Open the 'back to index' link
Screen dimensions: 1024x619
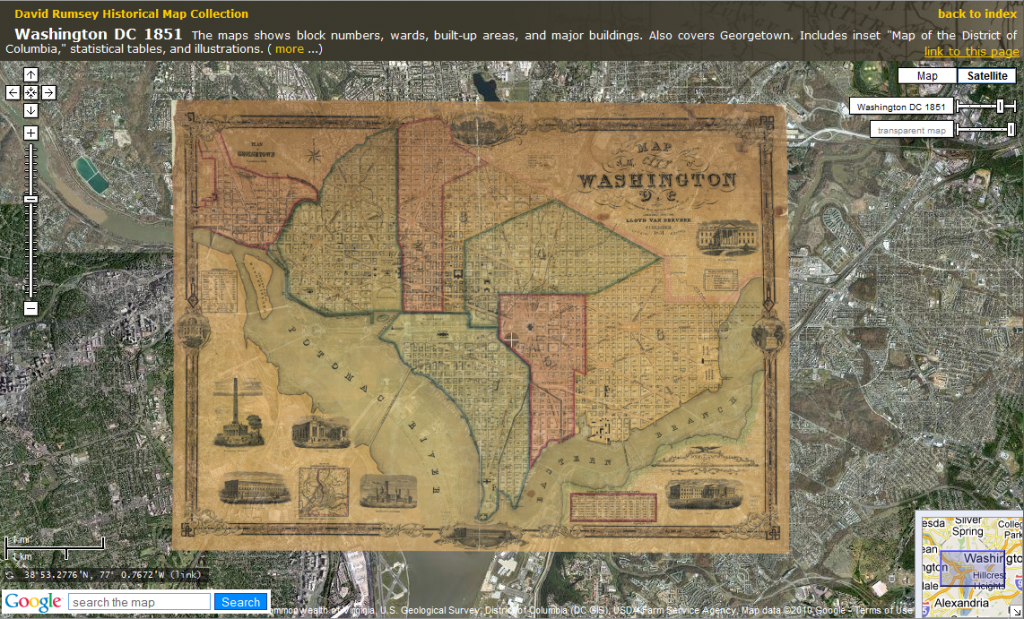click(x=978, y=14)
